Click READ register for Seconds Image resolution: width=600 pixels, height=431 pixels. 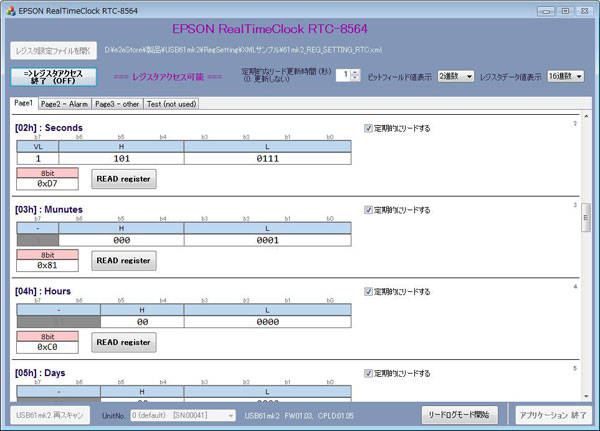[124, 179]
